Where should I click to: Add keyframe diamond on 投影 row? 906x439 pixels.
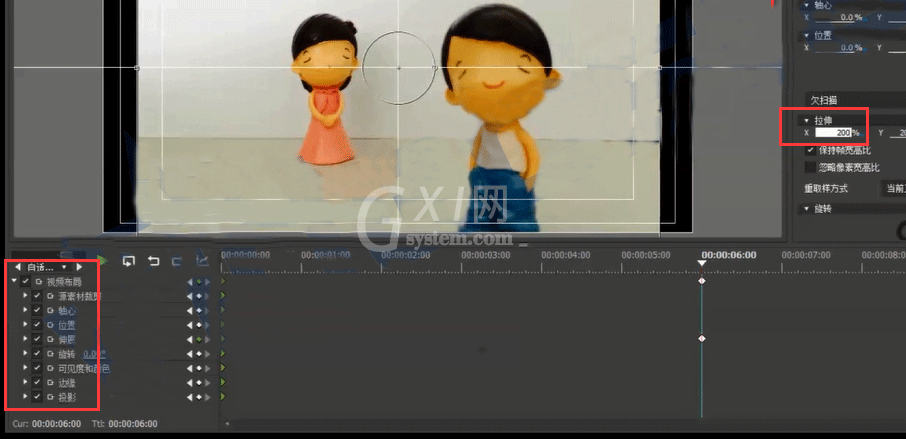198,397
